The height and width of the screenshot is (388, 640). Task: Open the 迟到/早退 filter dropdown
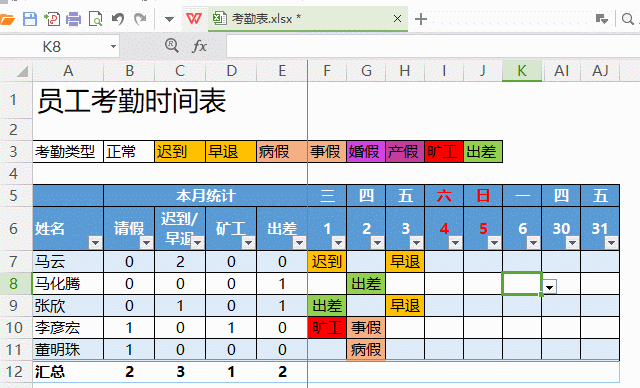click(x=198, y=243)
